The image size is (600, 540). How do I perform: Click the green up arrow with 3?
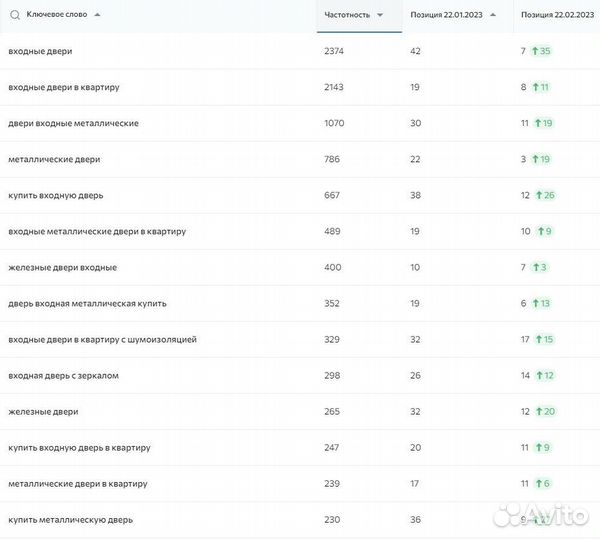tap(536, 267)
